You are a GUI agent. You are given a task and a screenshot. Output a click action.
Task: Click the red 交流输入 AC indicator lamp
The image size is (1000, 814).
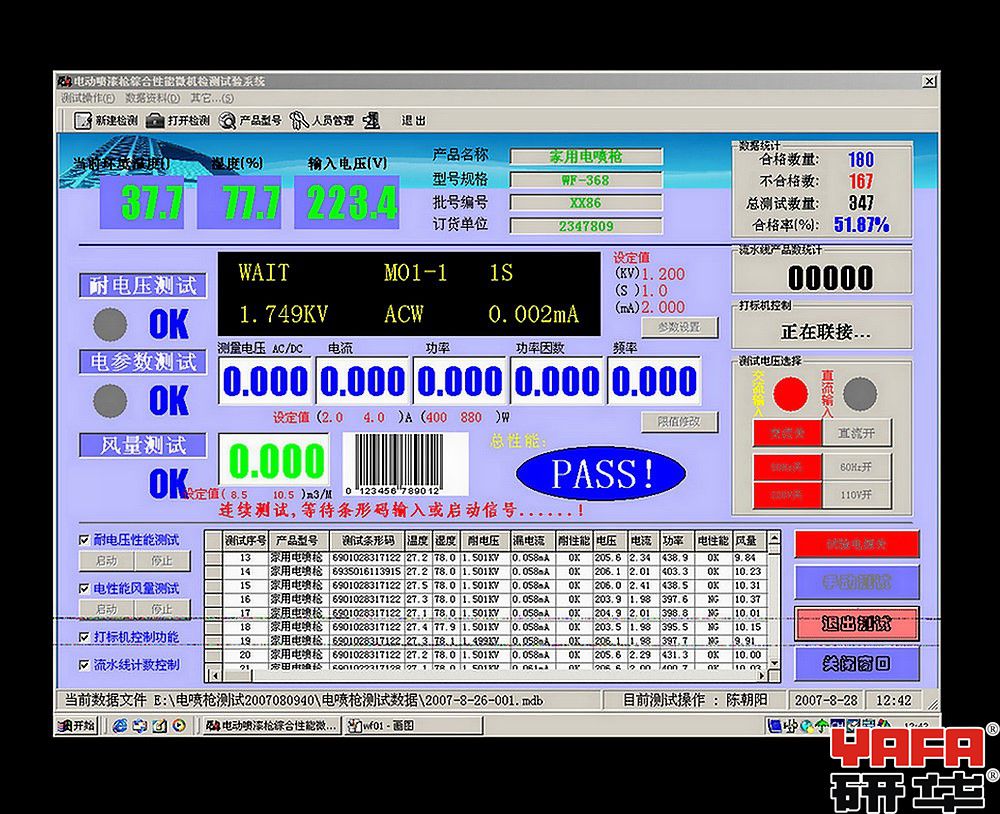(790, 394)
